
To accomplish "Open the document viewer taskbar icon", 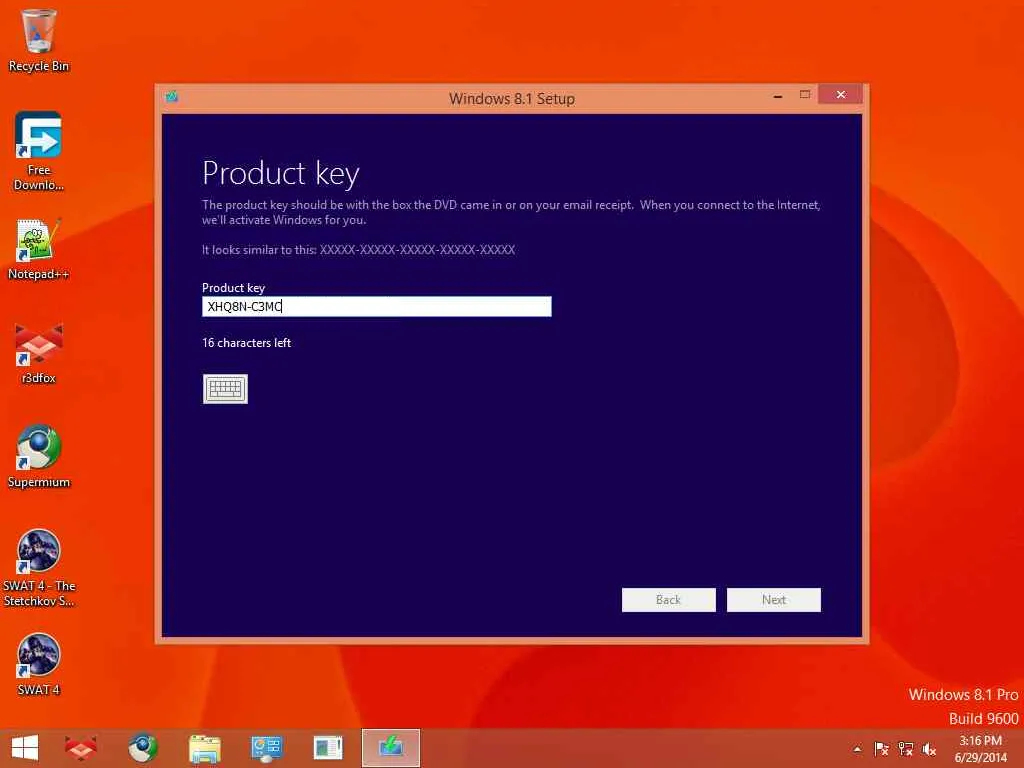I will [x=328, y=748].
